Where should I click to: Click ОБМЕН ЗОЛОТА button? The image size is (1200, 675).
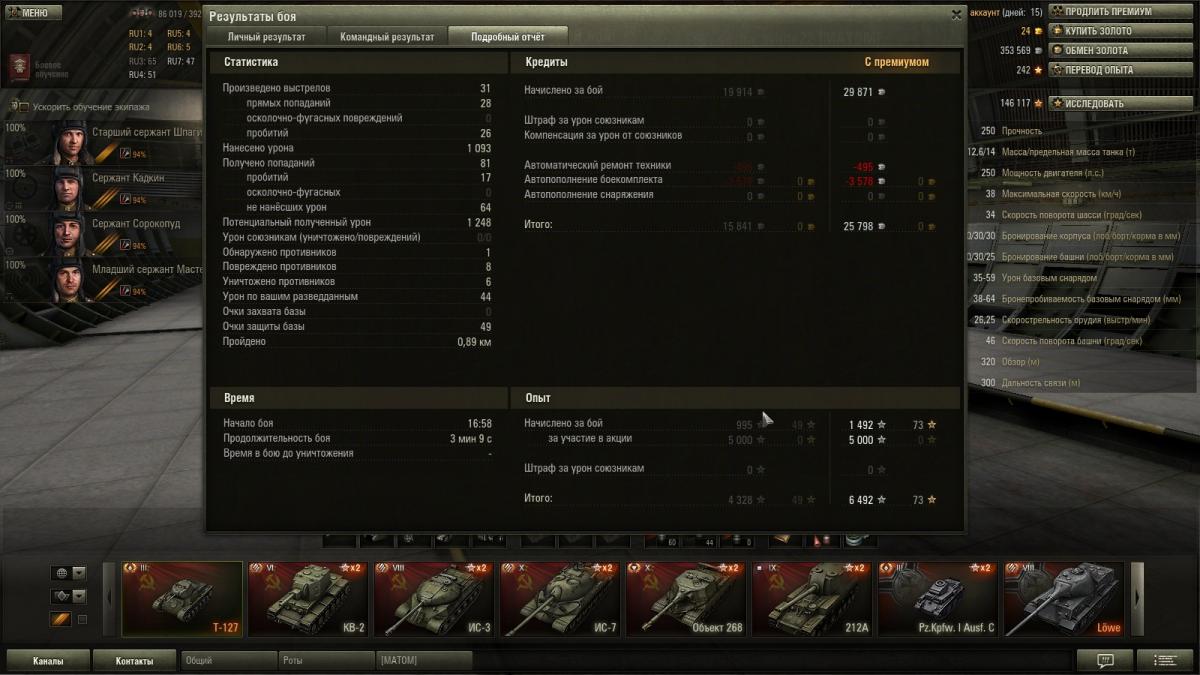[x=1120, y=50]
